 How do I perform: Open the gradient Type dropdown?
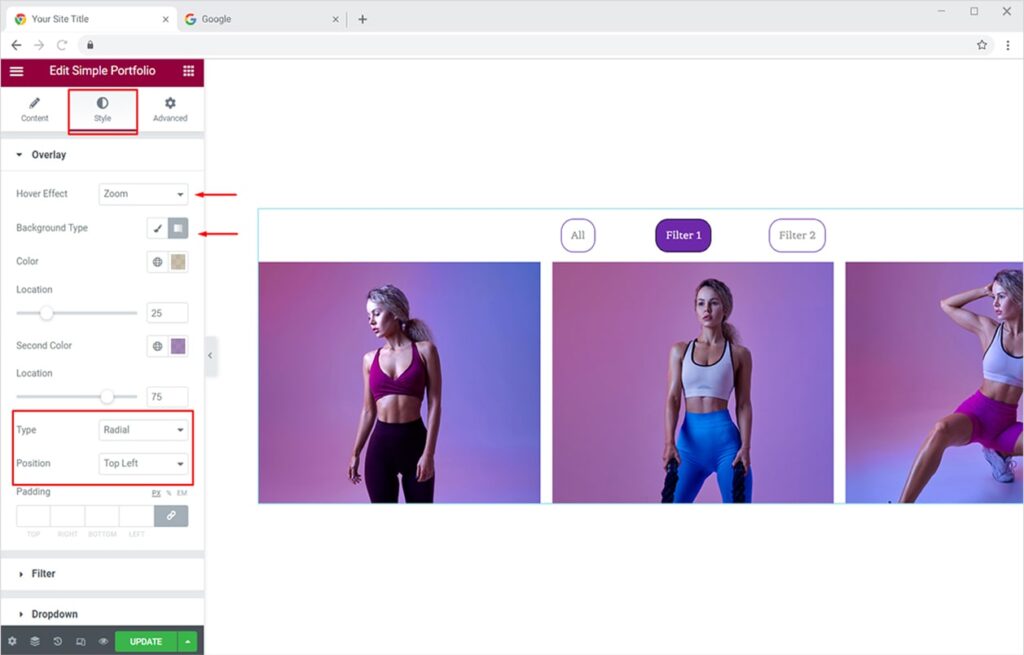pyautogui.click(x=144, y=430)
